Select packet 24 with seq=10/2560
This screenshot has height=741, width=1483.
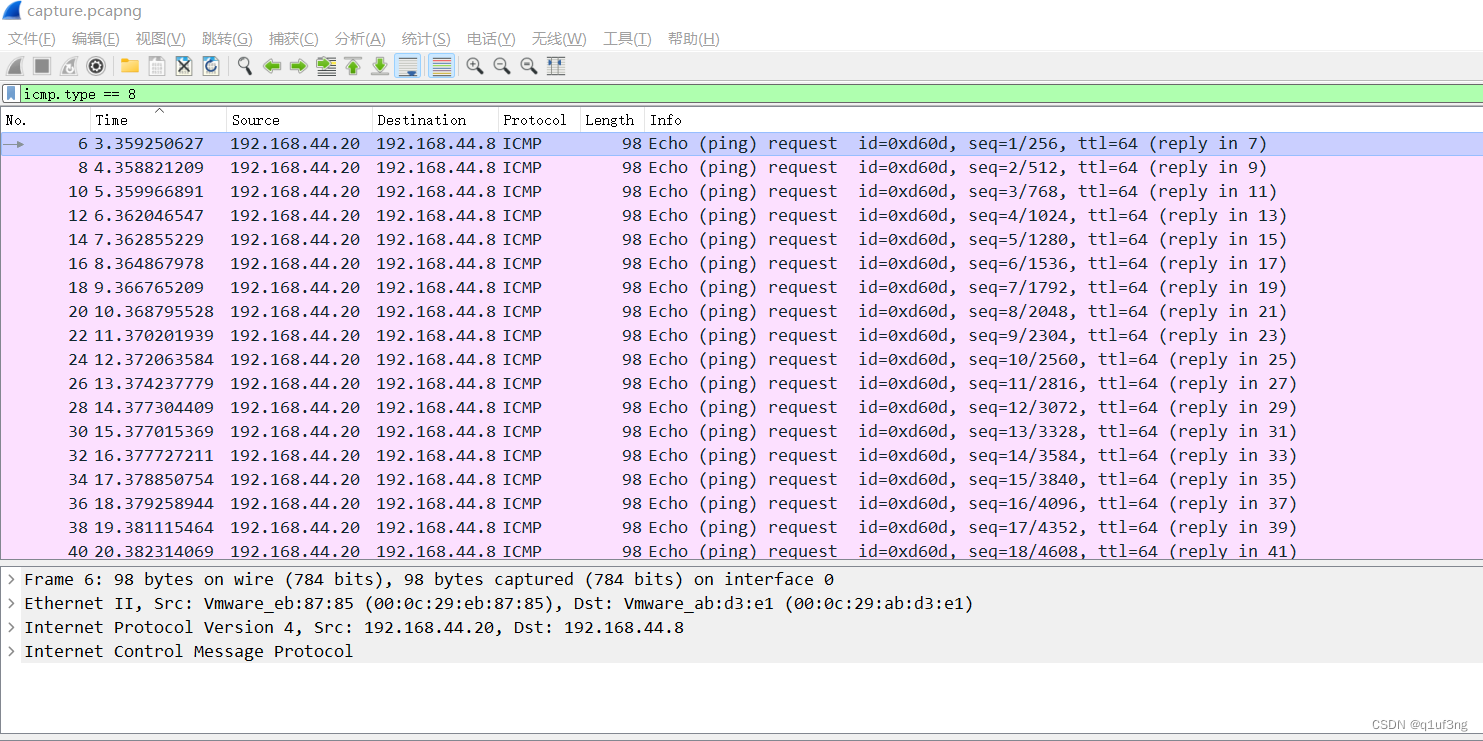741,360
